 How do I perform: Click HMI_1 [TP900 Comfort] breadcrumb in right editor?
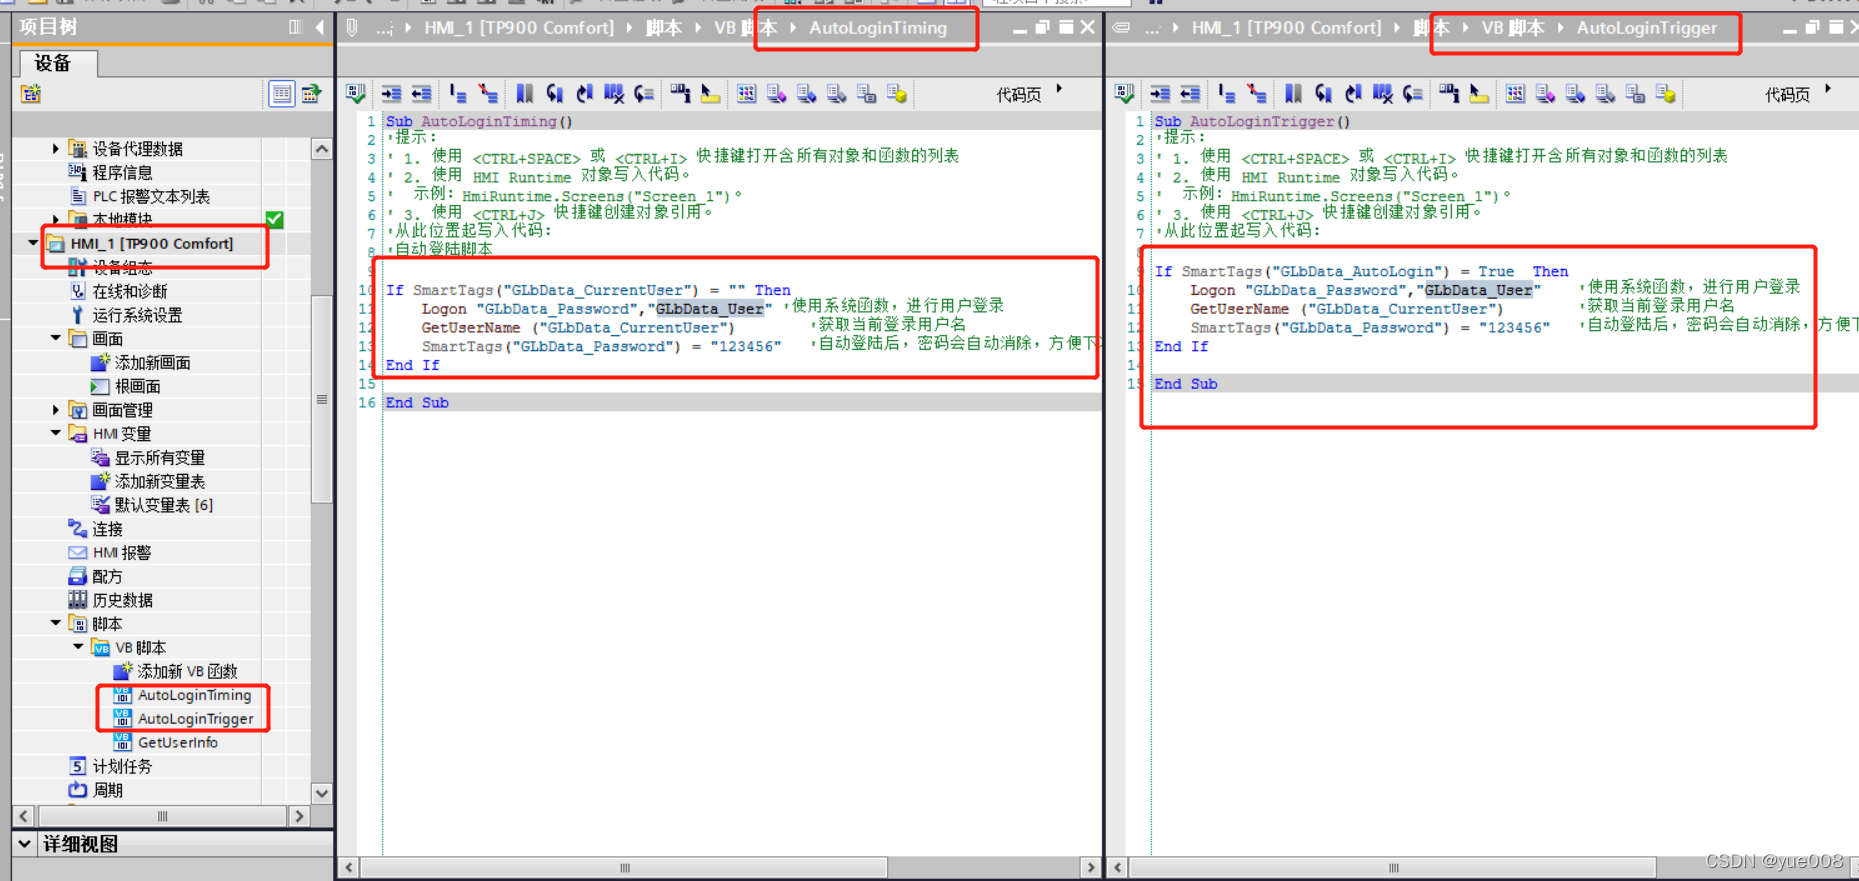point(1286,28)
